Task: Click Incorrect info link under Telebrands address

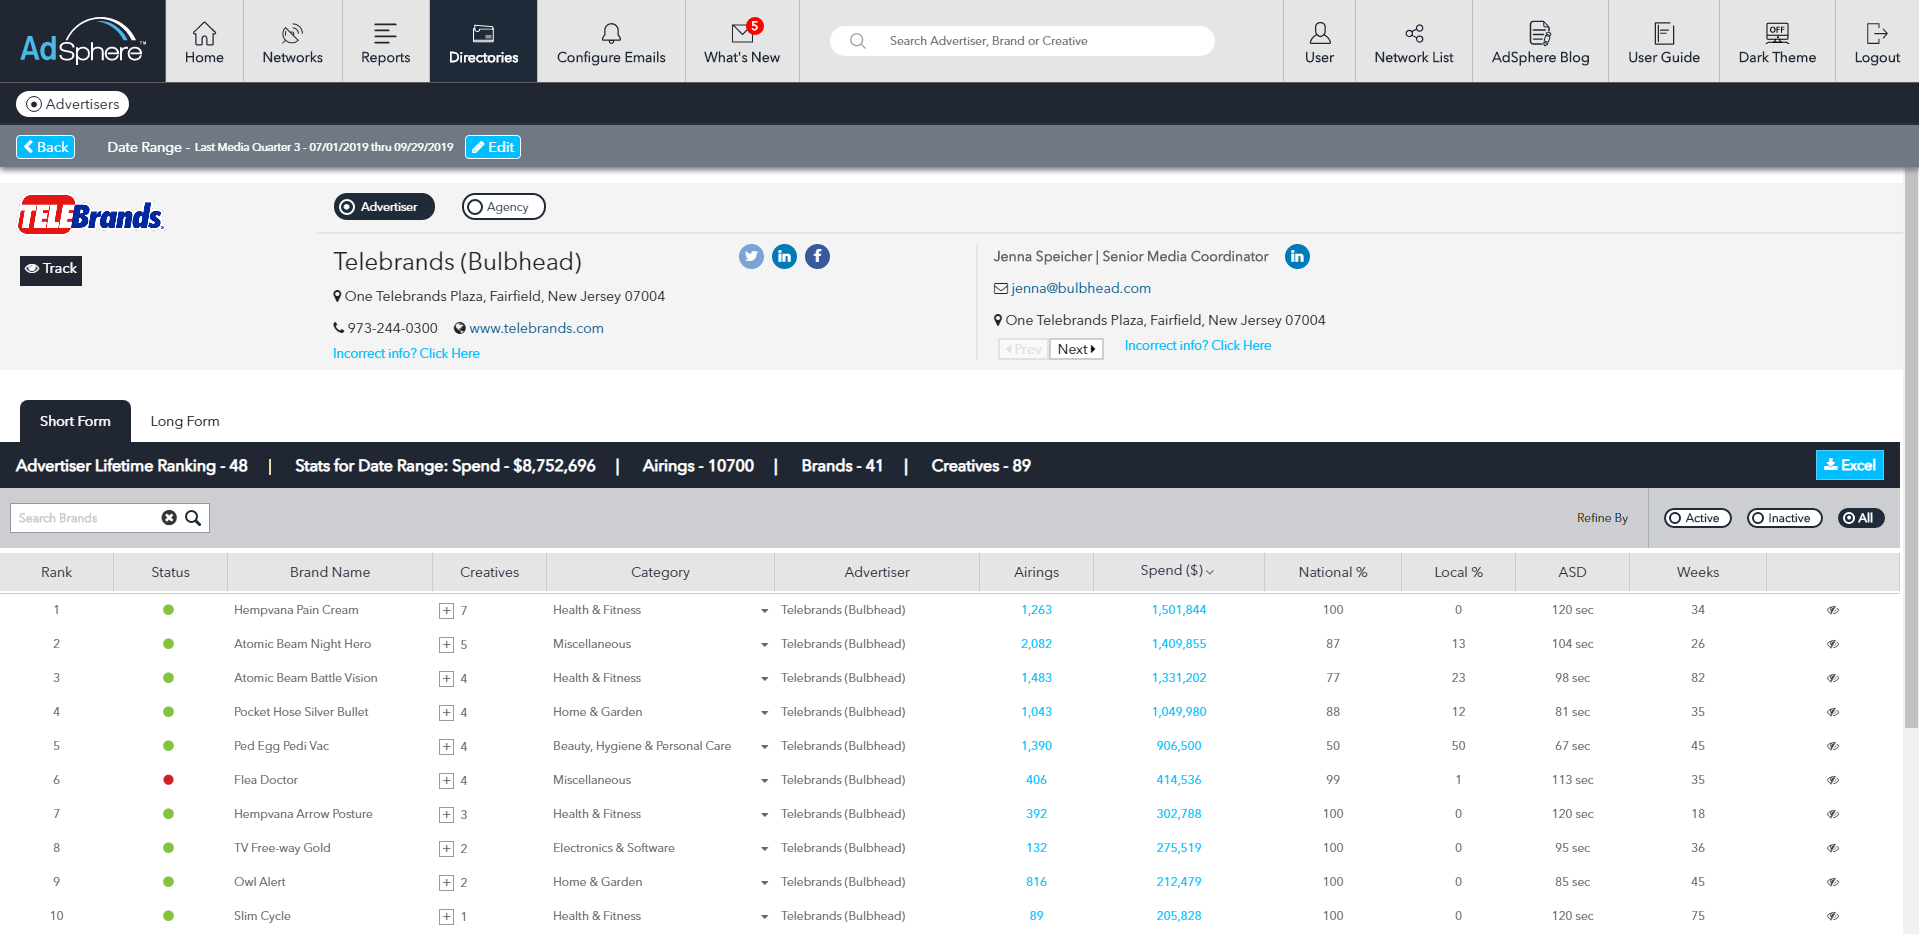Action: pos(406,353)
